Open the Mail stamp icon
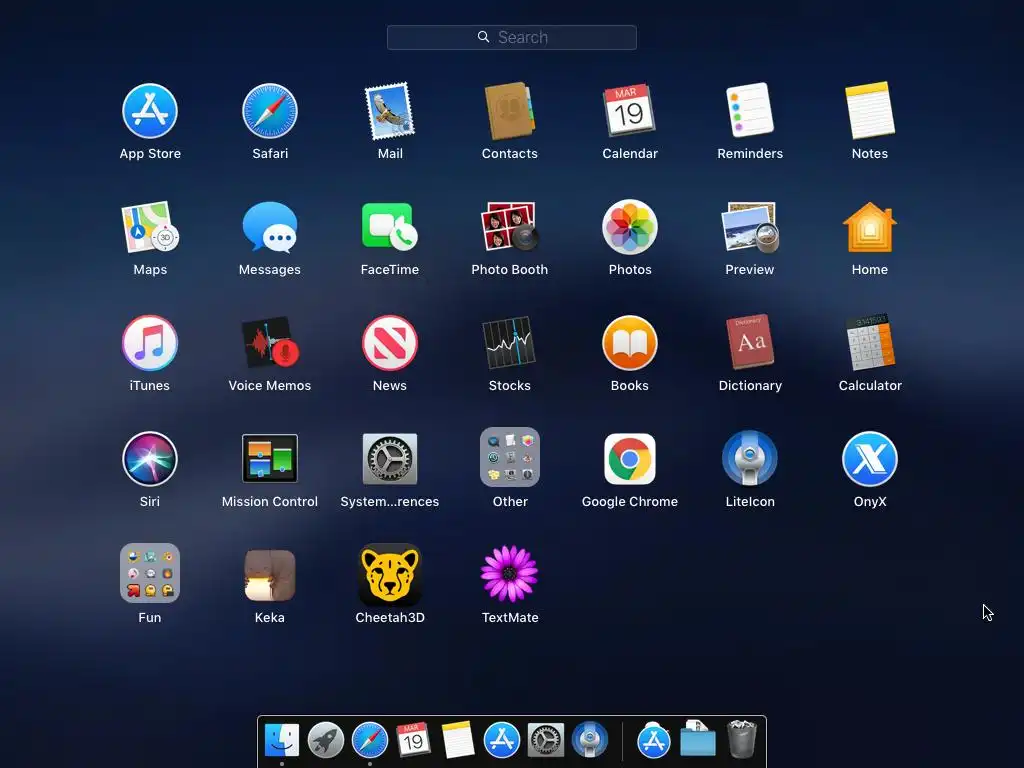This screenshot has height=768, width=1024. (x=390, y=111)
